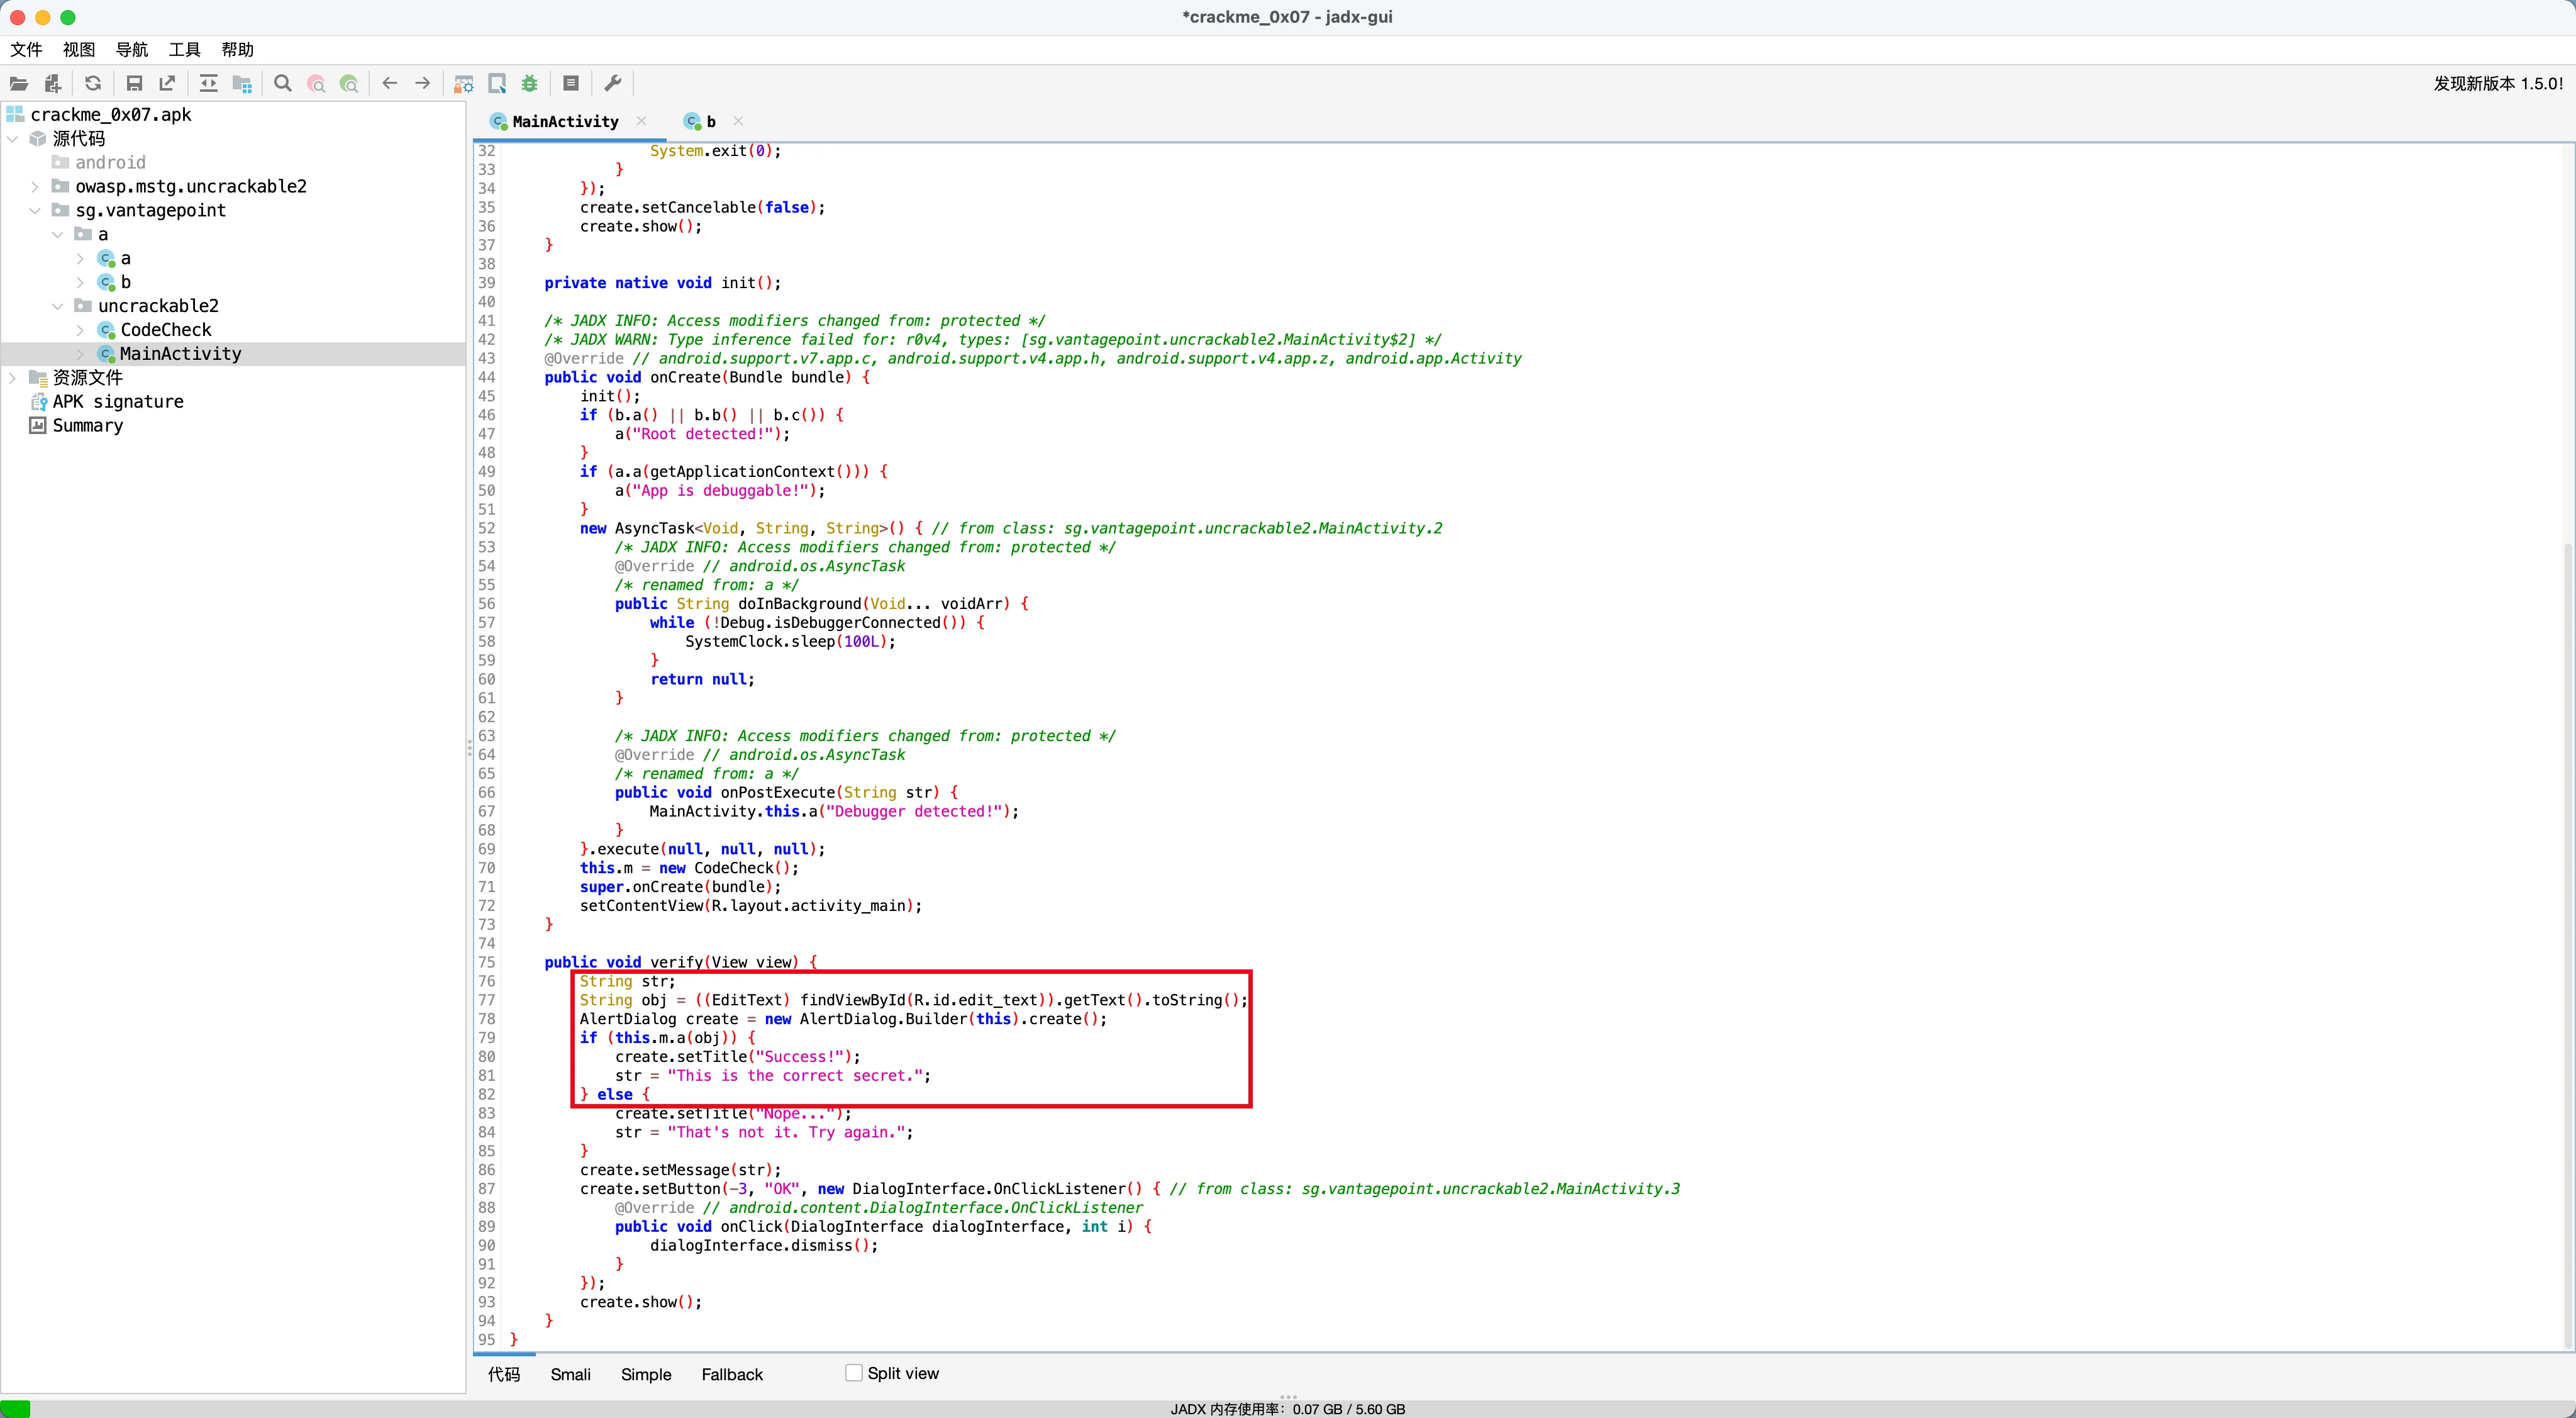This screenshot has height=1418, width=2576.
Task: Toggle the Split view checkbox
Action: point(854,1373)
